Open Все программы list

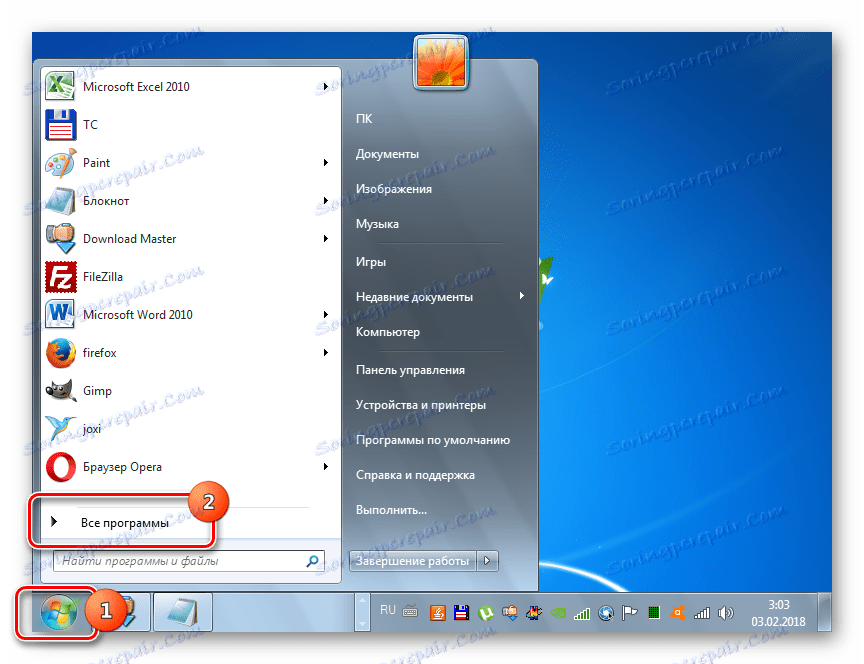click(125, 523)
